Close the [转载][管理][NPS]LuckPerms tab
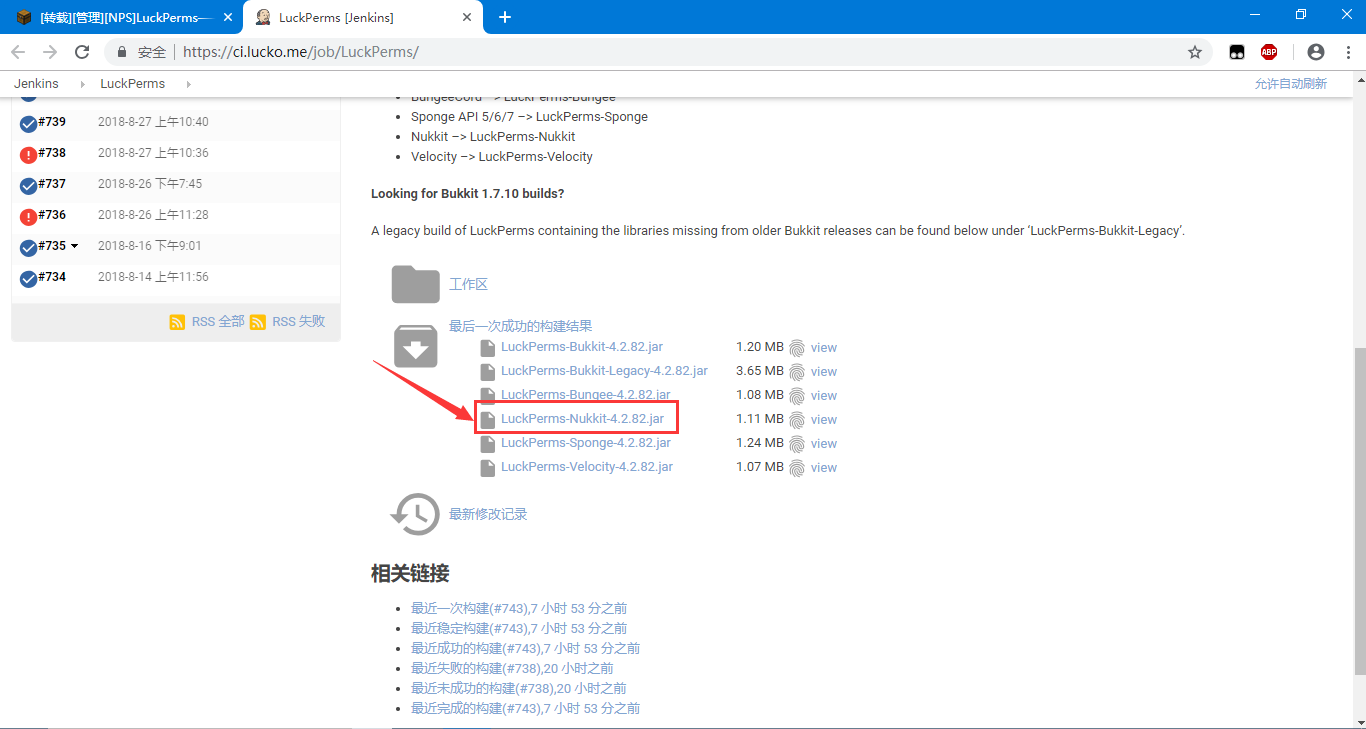 227,17
